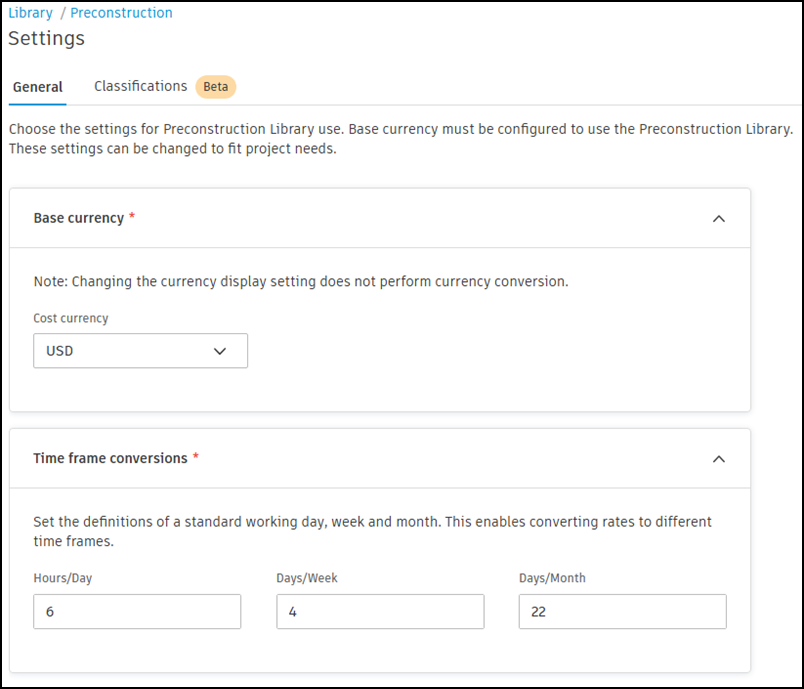
Task: Click the Beta badge beside Classifications
Action: 215,87
